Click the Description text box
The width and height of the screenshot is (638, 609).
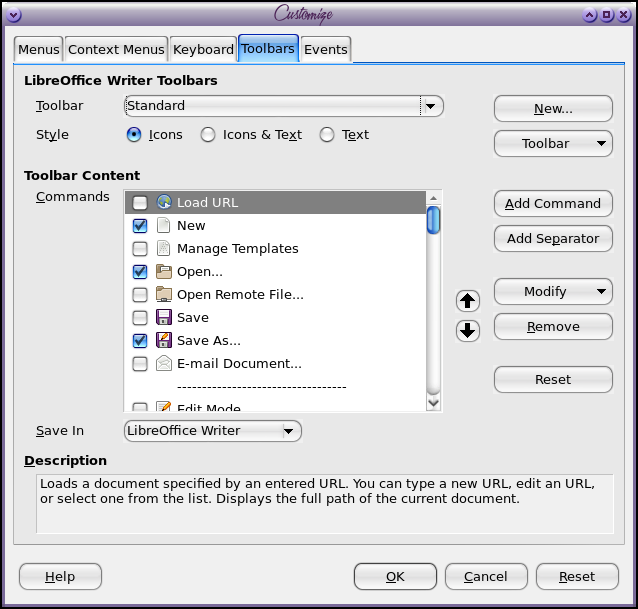coord(325,504)
